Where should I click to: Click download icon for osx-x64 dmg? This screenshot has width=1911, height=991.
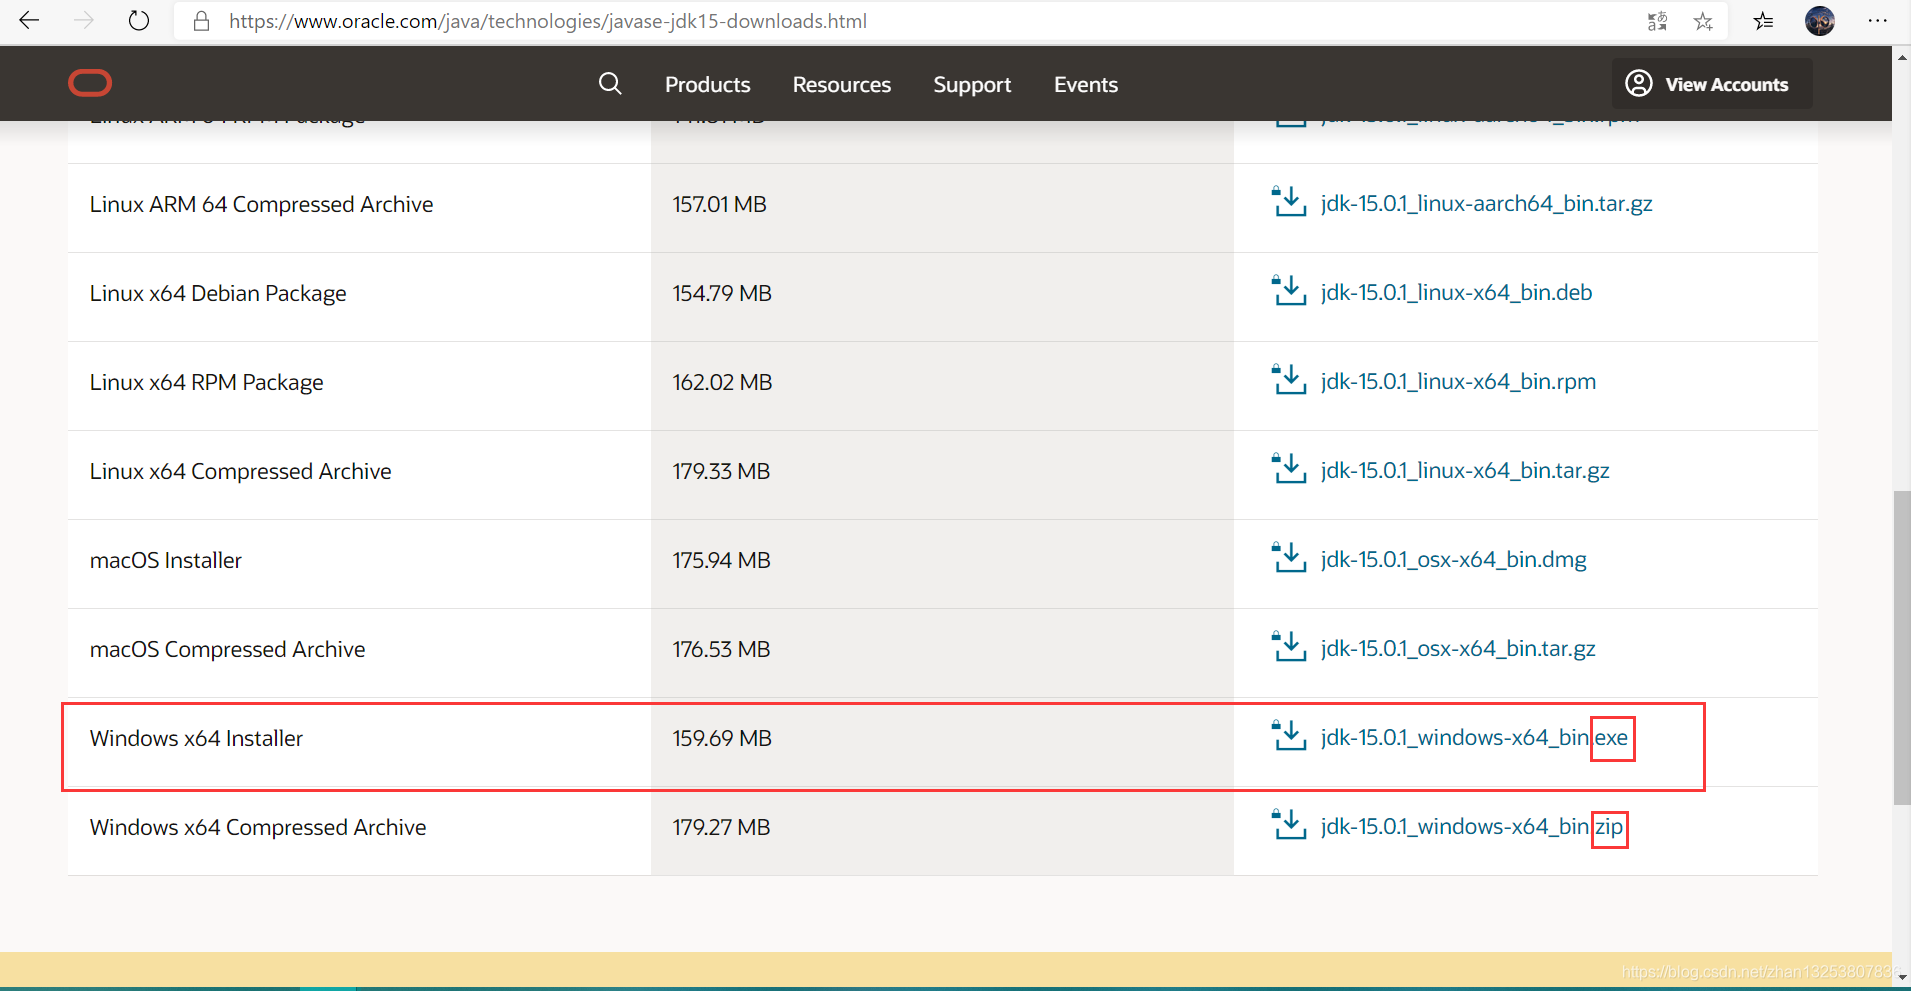tap(1289, 559)
